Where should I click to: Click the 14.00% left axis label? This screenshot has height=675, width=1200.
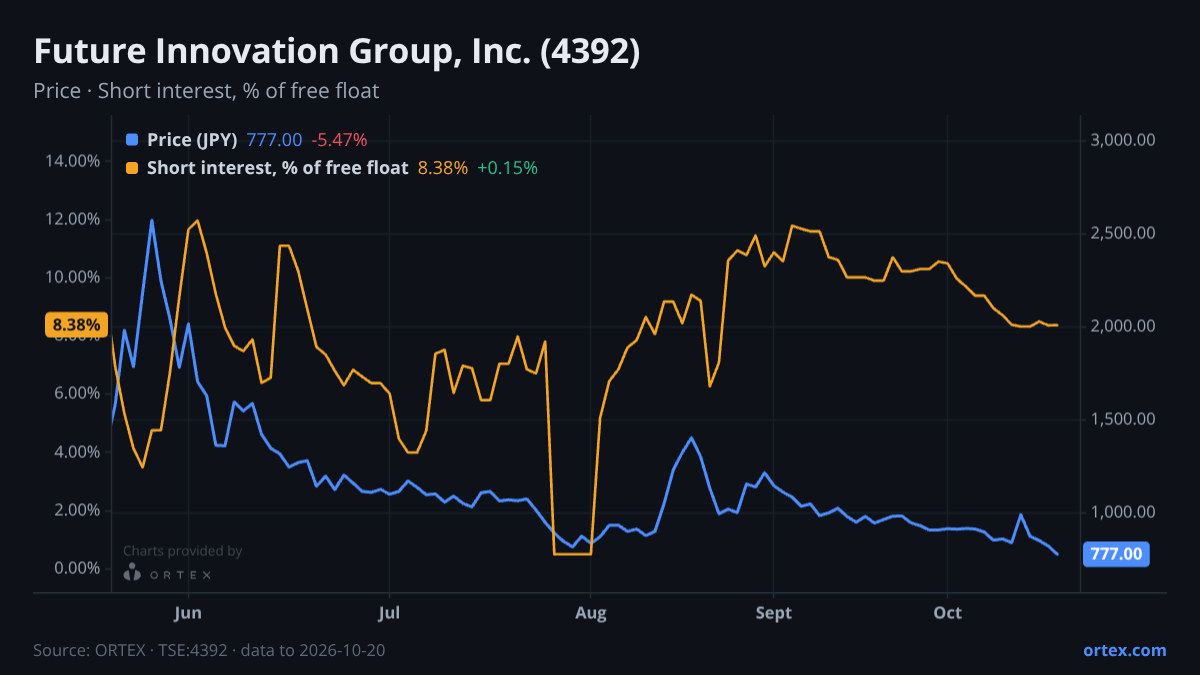pyautogui.click(x=73, y=161)
